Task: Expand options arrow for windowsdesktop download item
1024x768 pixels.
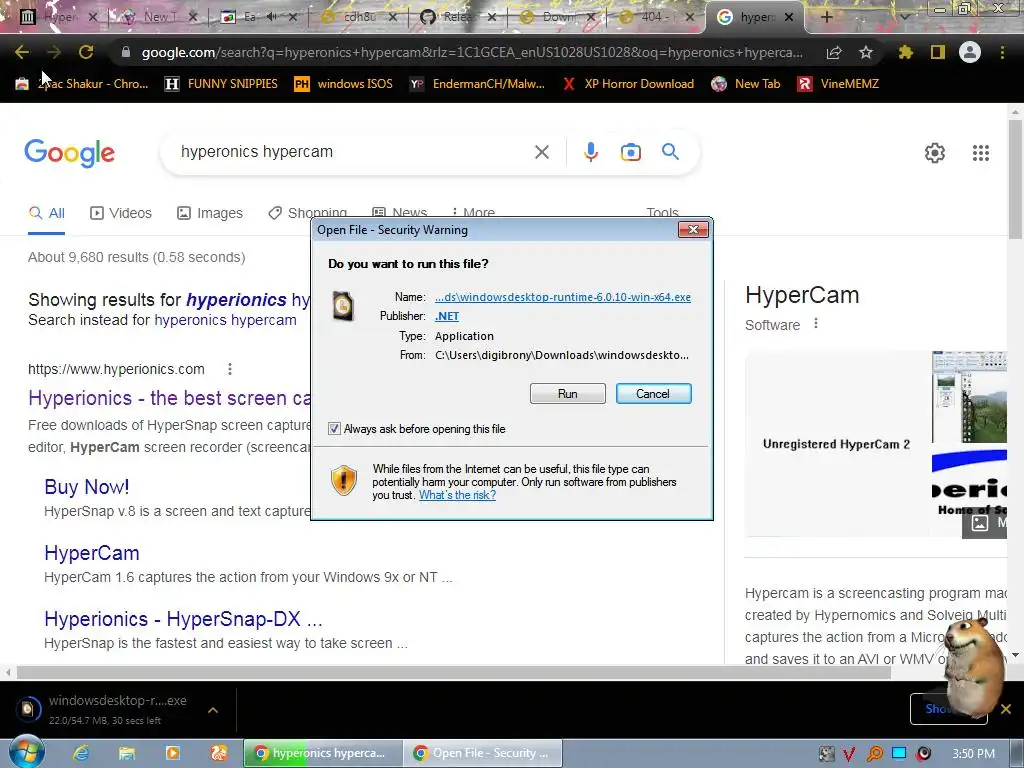Action: coord(213,710)
